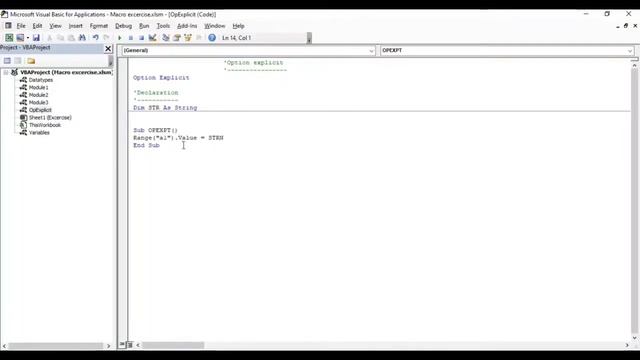Click the View Code icon in Project panel

tap(7, 61)
